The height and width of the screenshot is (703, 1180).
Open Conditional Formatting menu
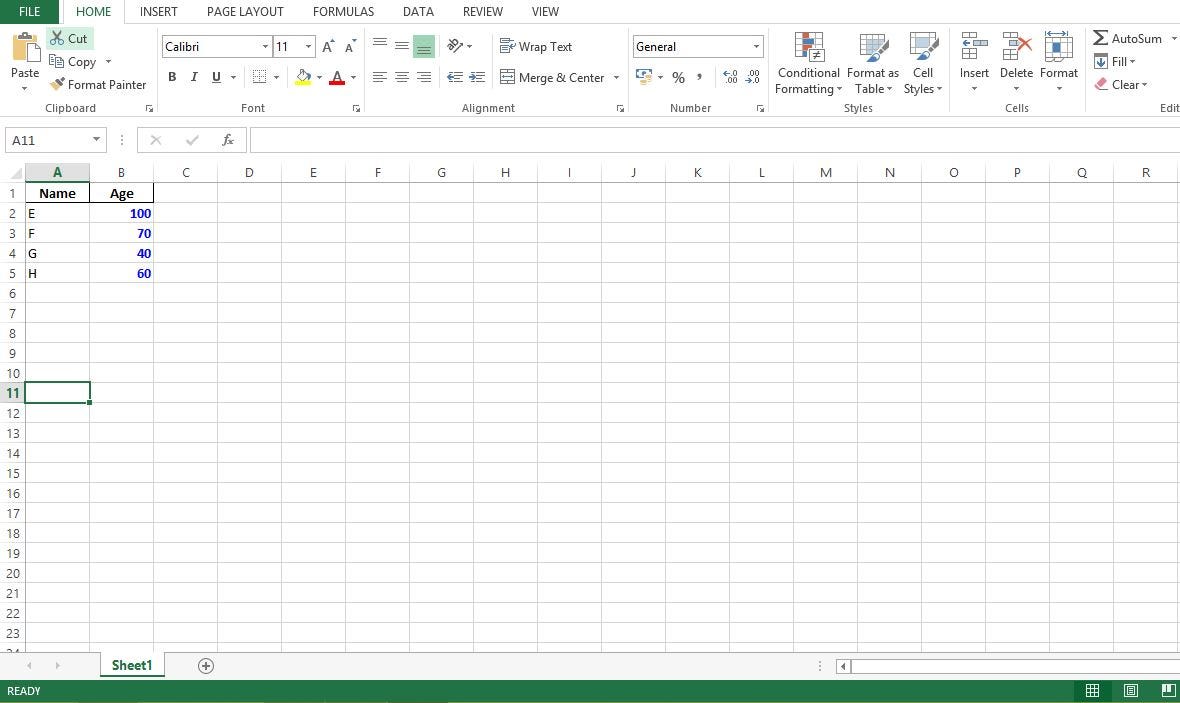pyautogui.click(x=809, y=64)
